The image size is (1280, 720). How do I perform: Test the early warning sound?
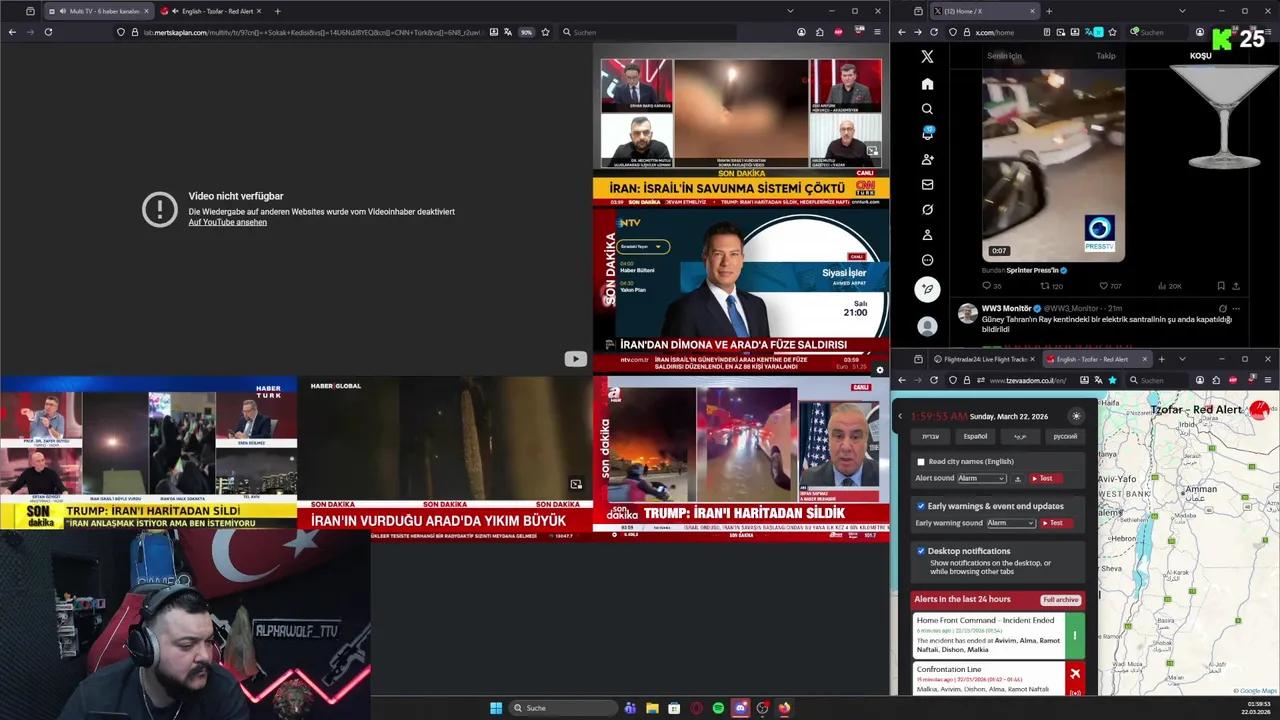pos(1055,523)
